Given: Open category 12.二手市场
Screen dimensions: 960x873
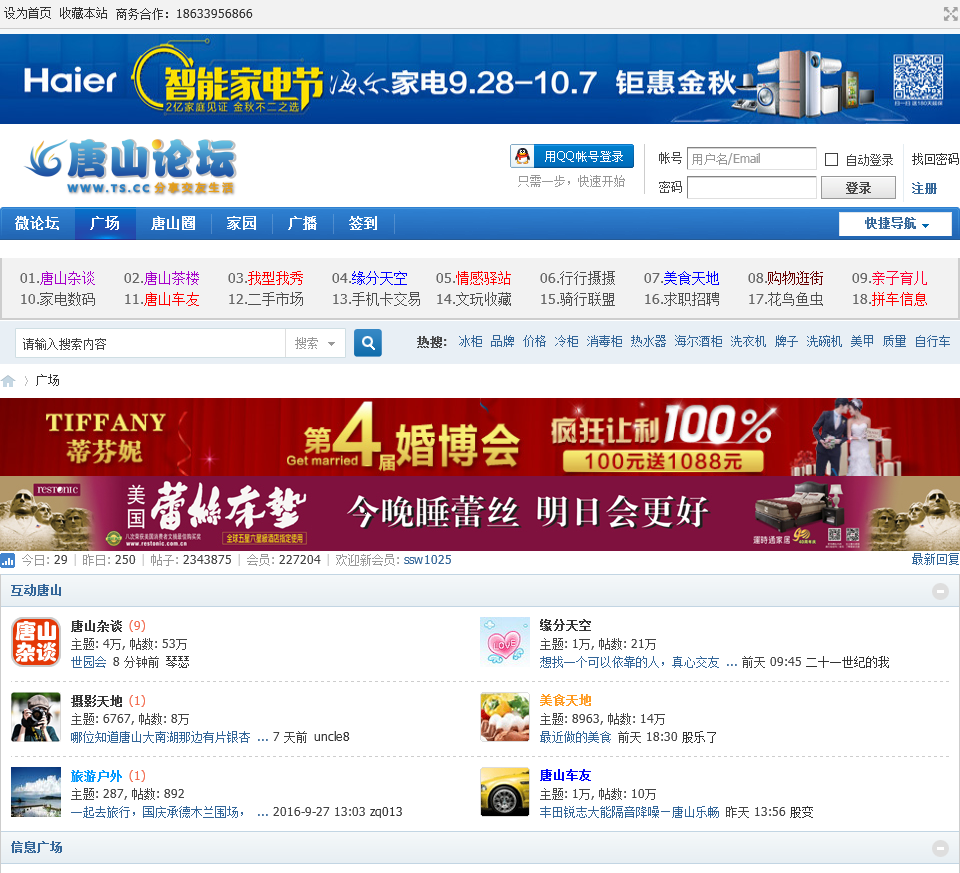Looking at the screenshot, I should (266, 299).
